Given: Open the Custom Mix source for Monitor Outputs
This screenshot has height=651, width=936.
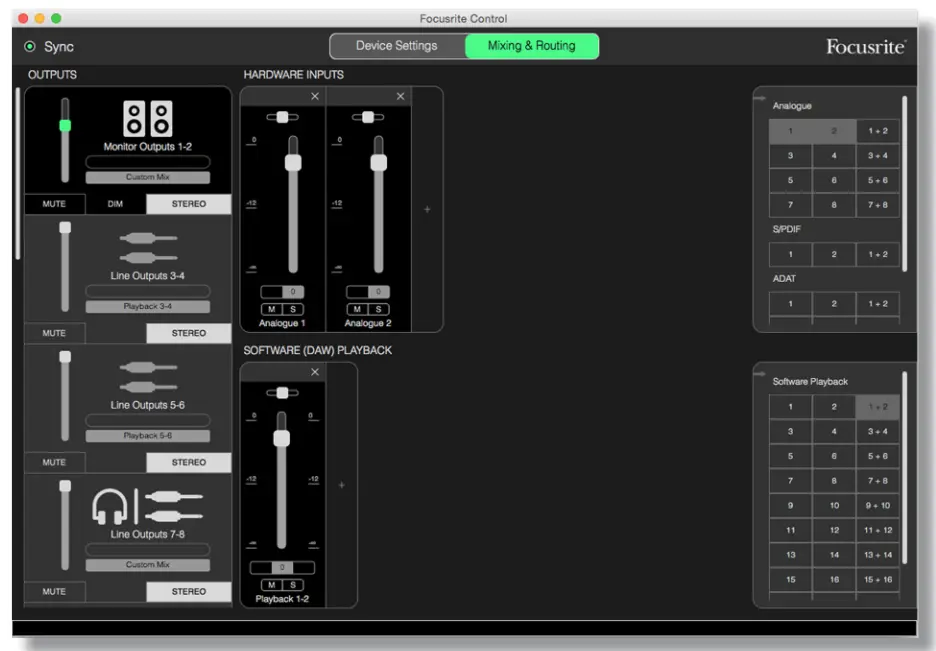Looking at the screenshot, I should 147,177.
